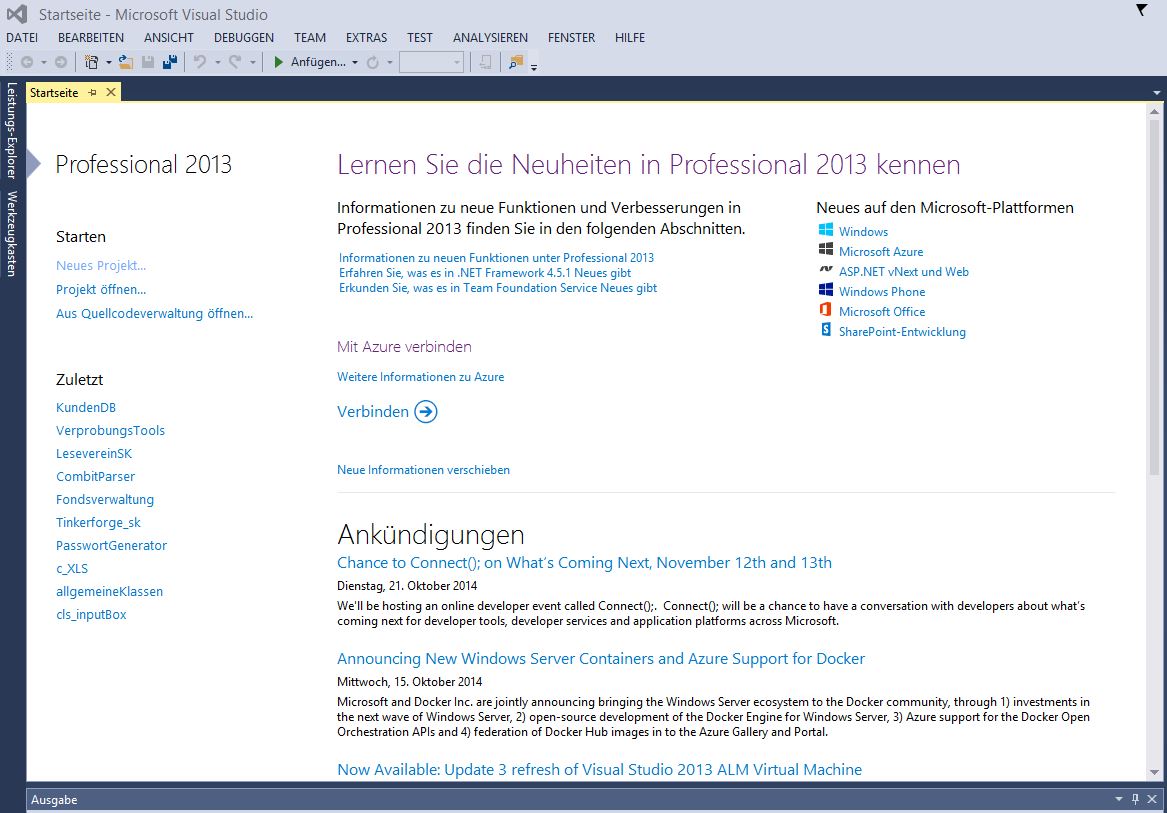The width and height of the screenshot is (1167, 813).
Task: Open recent project KundenDB
Action: [86, 407]
